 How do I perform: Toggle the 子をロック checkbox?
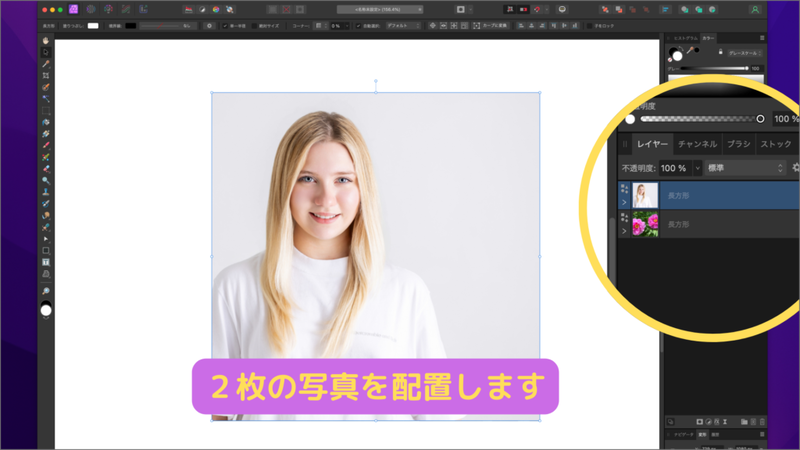[589, 26]
